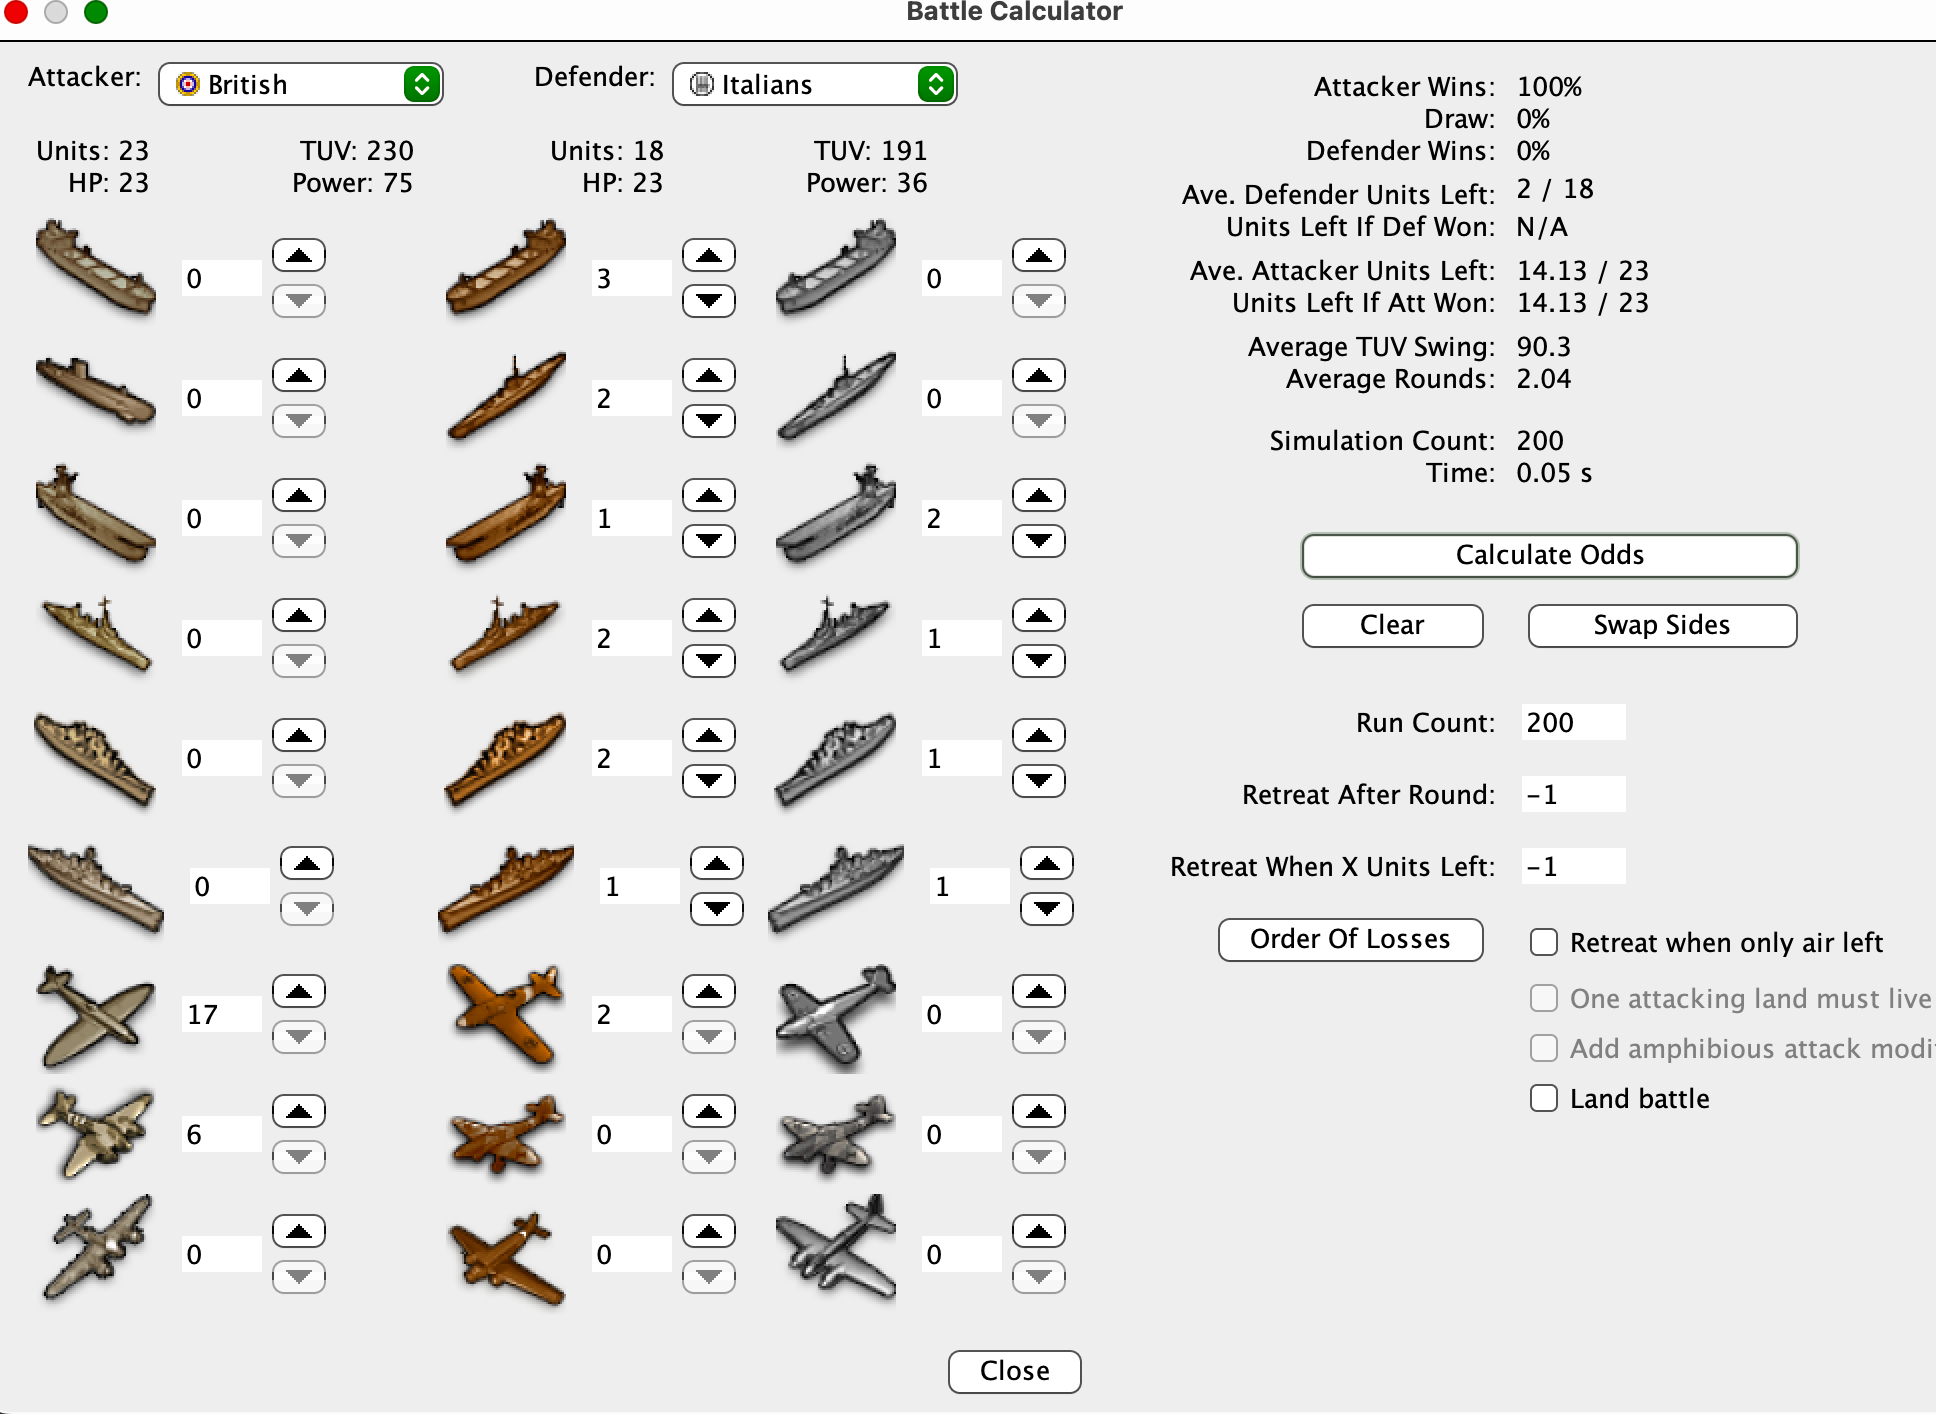Click the British tactical bomber icon
The width and height of the screenshot is (1936, 1414).
pos(95,1133)
